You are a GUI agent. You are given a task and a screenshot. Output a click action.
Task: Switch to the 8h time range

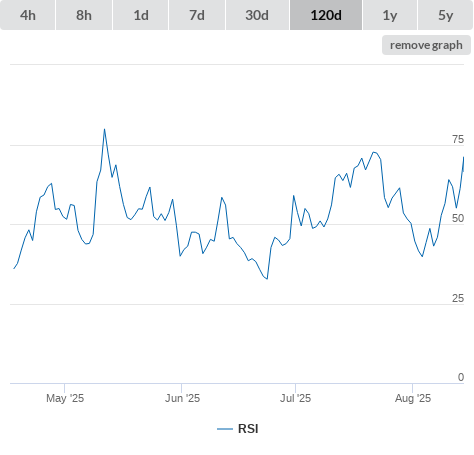point(84,15)
